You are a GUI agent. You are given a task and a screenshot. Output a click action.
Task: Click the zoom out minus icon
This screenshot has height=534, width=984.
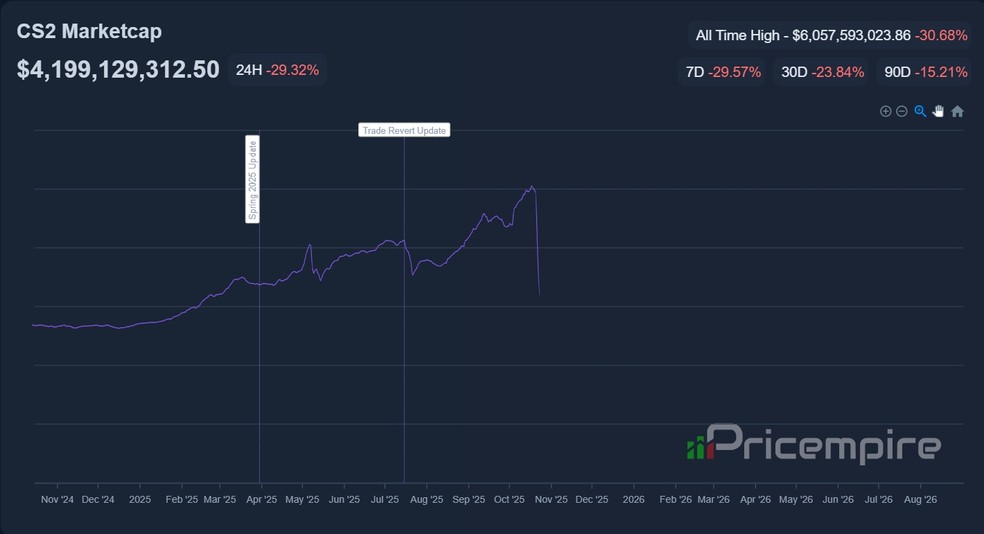click(901, 111)
